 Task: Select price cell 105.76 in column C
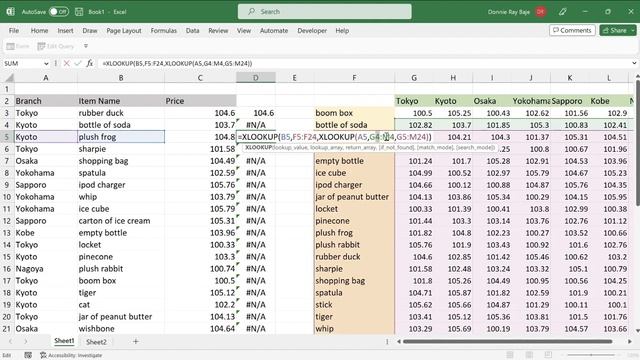click(x=200, y=185)
